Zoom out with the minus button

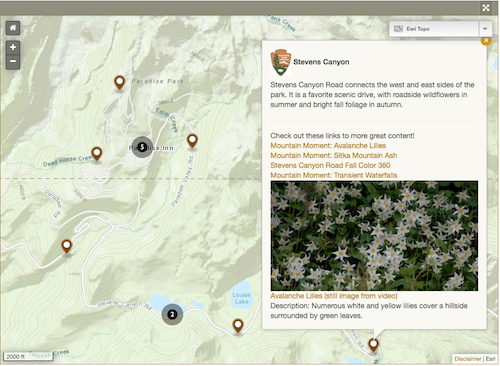(x=13, y=62)
